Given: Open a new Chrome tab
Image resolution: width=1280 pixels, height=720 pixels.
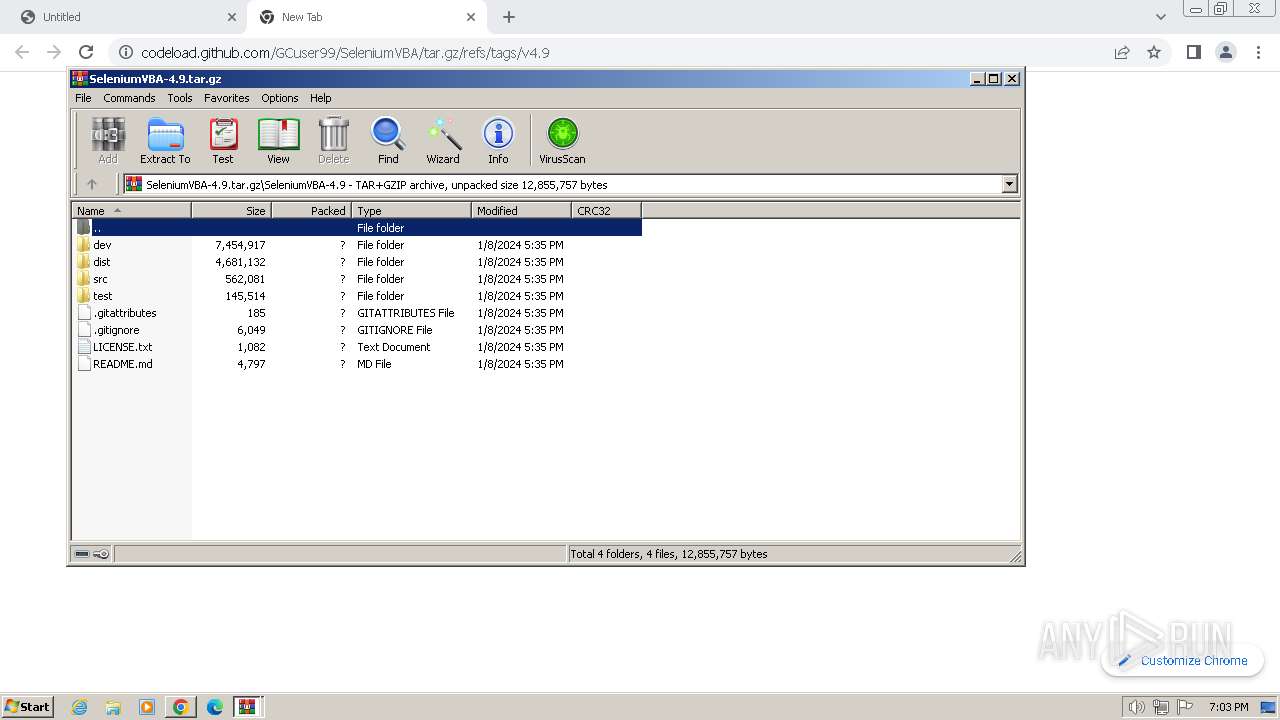Looking at the screenshot, I should click(x=509, y=17).
